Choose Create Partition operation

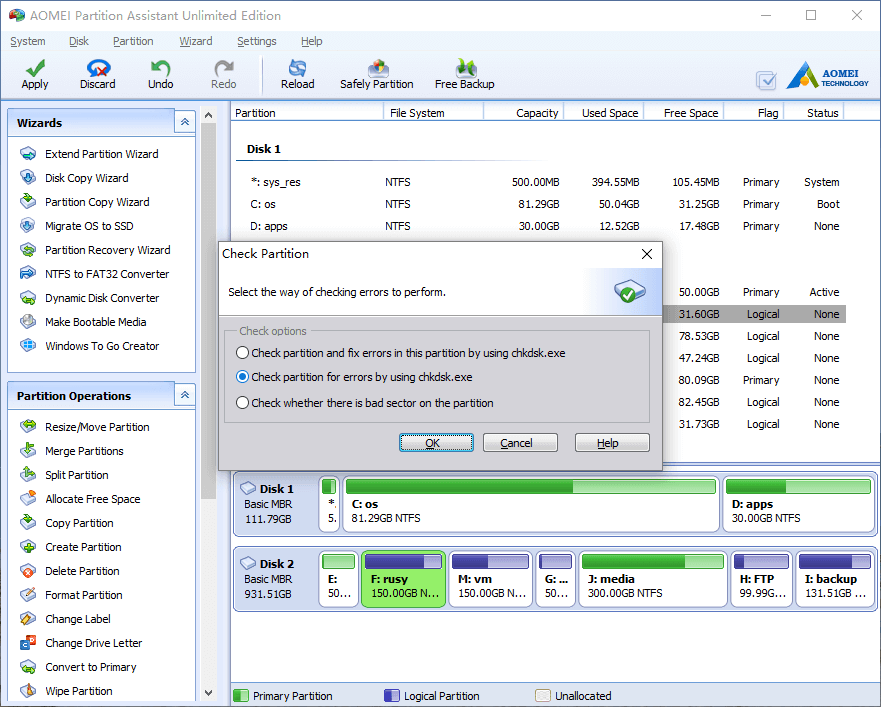point(83,547)
